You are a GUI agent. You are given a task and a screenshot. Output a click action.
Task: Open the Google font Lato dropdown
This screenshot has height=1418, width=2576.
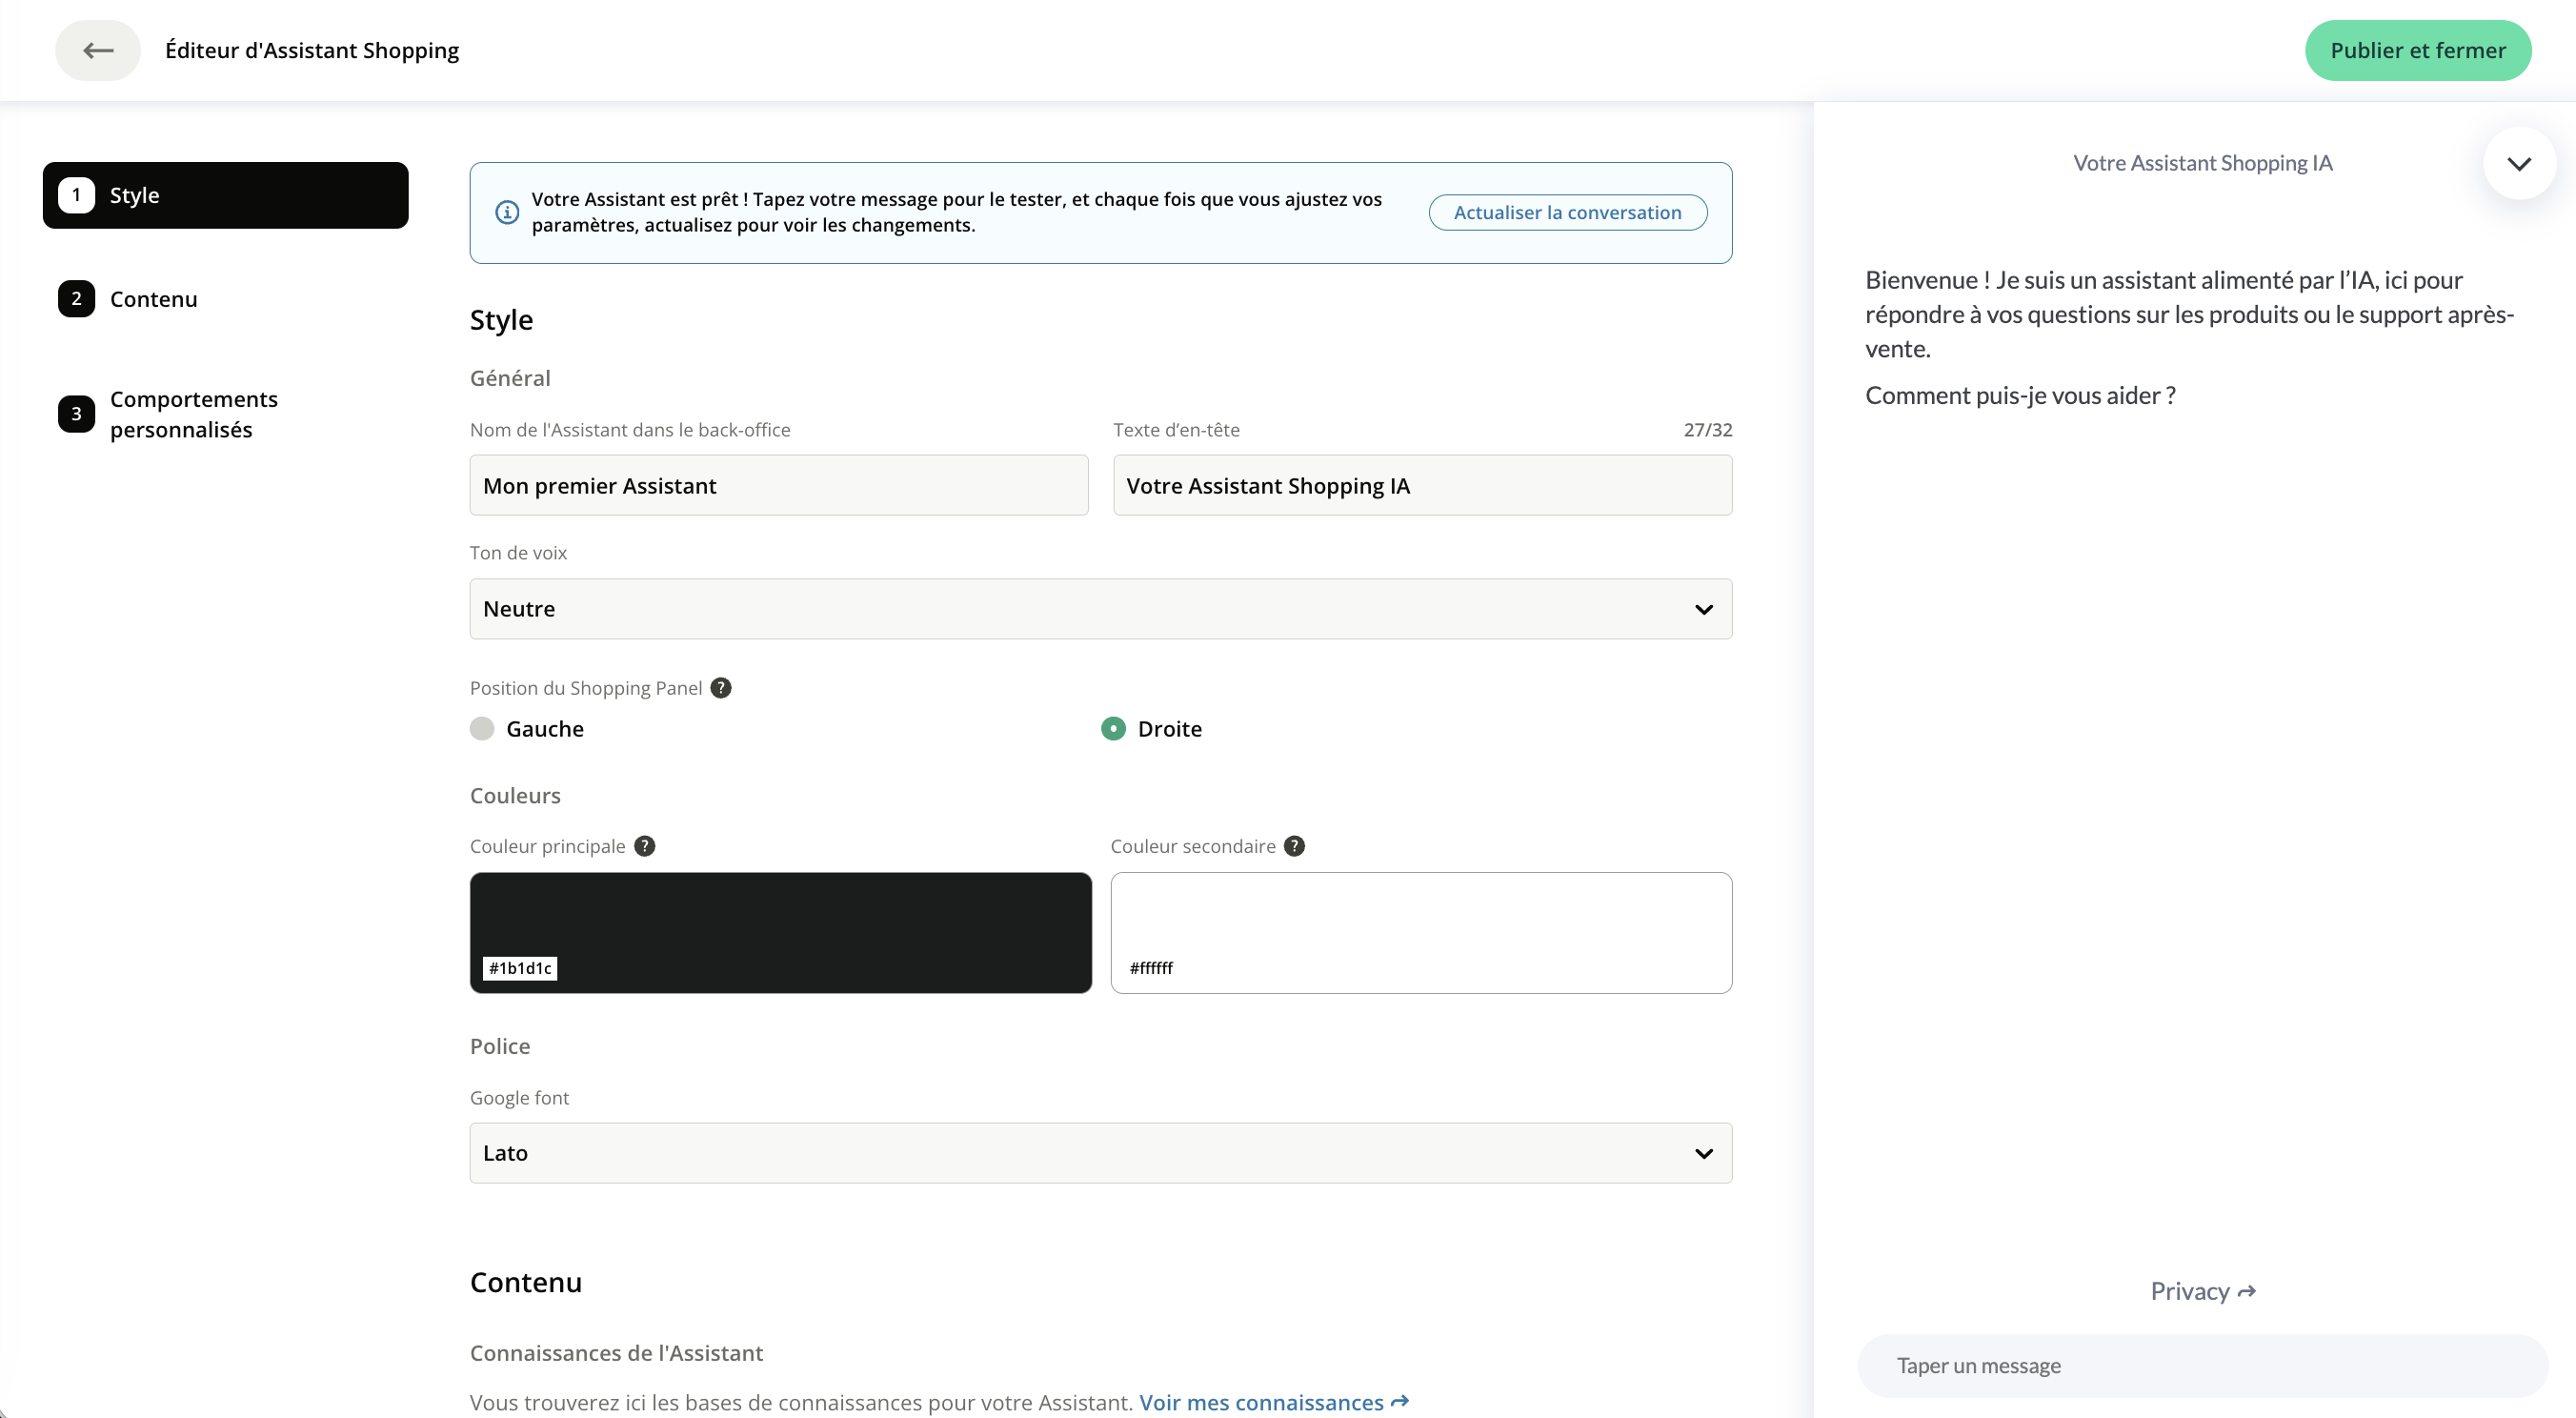point(1100,1153)
